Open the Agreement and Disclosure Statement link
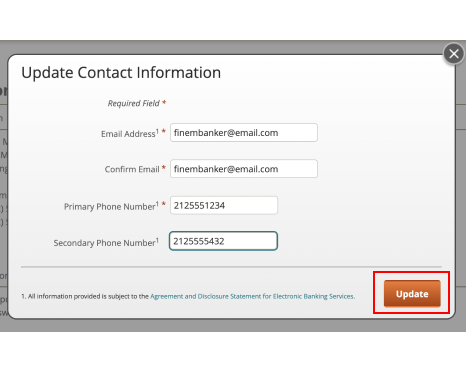The image size is (466, 373). [252, 296]
